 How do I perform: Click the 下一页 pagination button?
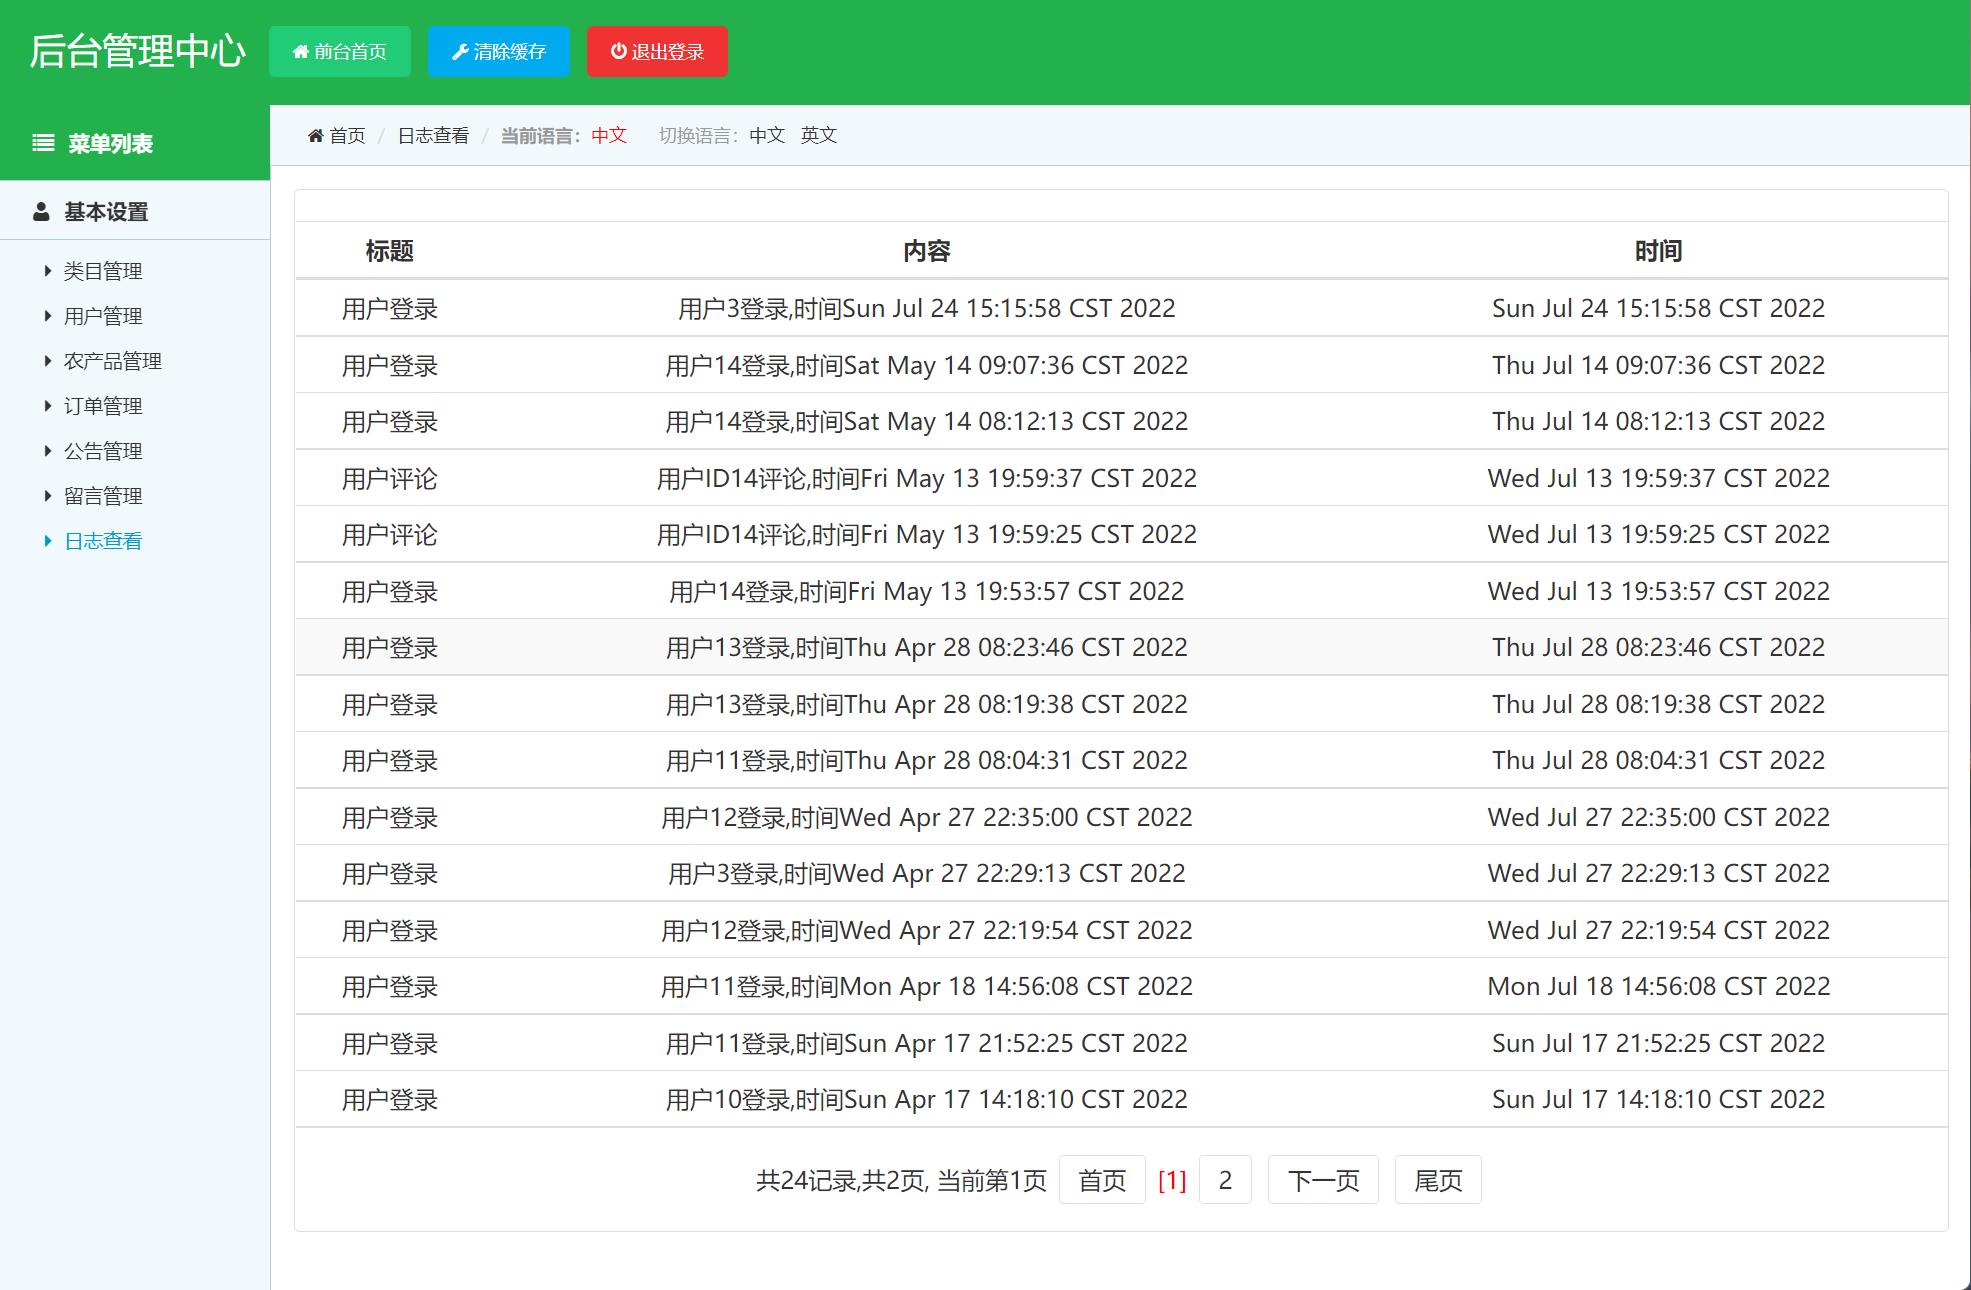click(1322, 1180)
